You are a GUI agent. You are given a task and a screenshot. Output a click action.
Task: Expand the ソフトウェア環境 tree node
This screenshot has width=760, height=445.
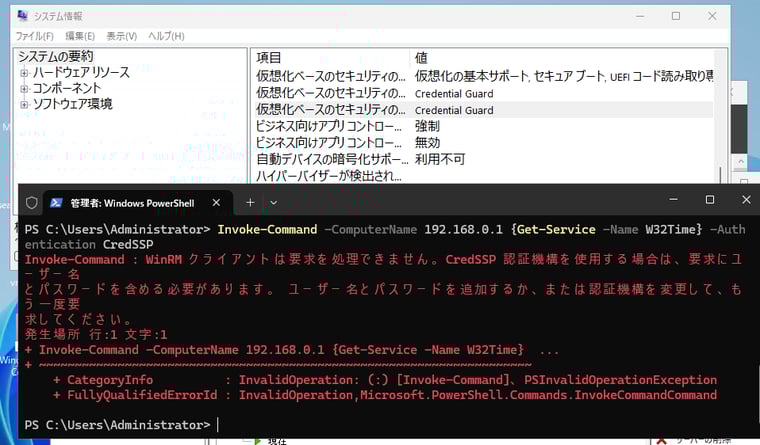click(x=23, y=104)
